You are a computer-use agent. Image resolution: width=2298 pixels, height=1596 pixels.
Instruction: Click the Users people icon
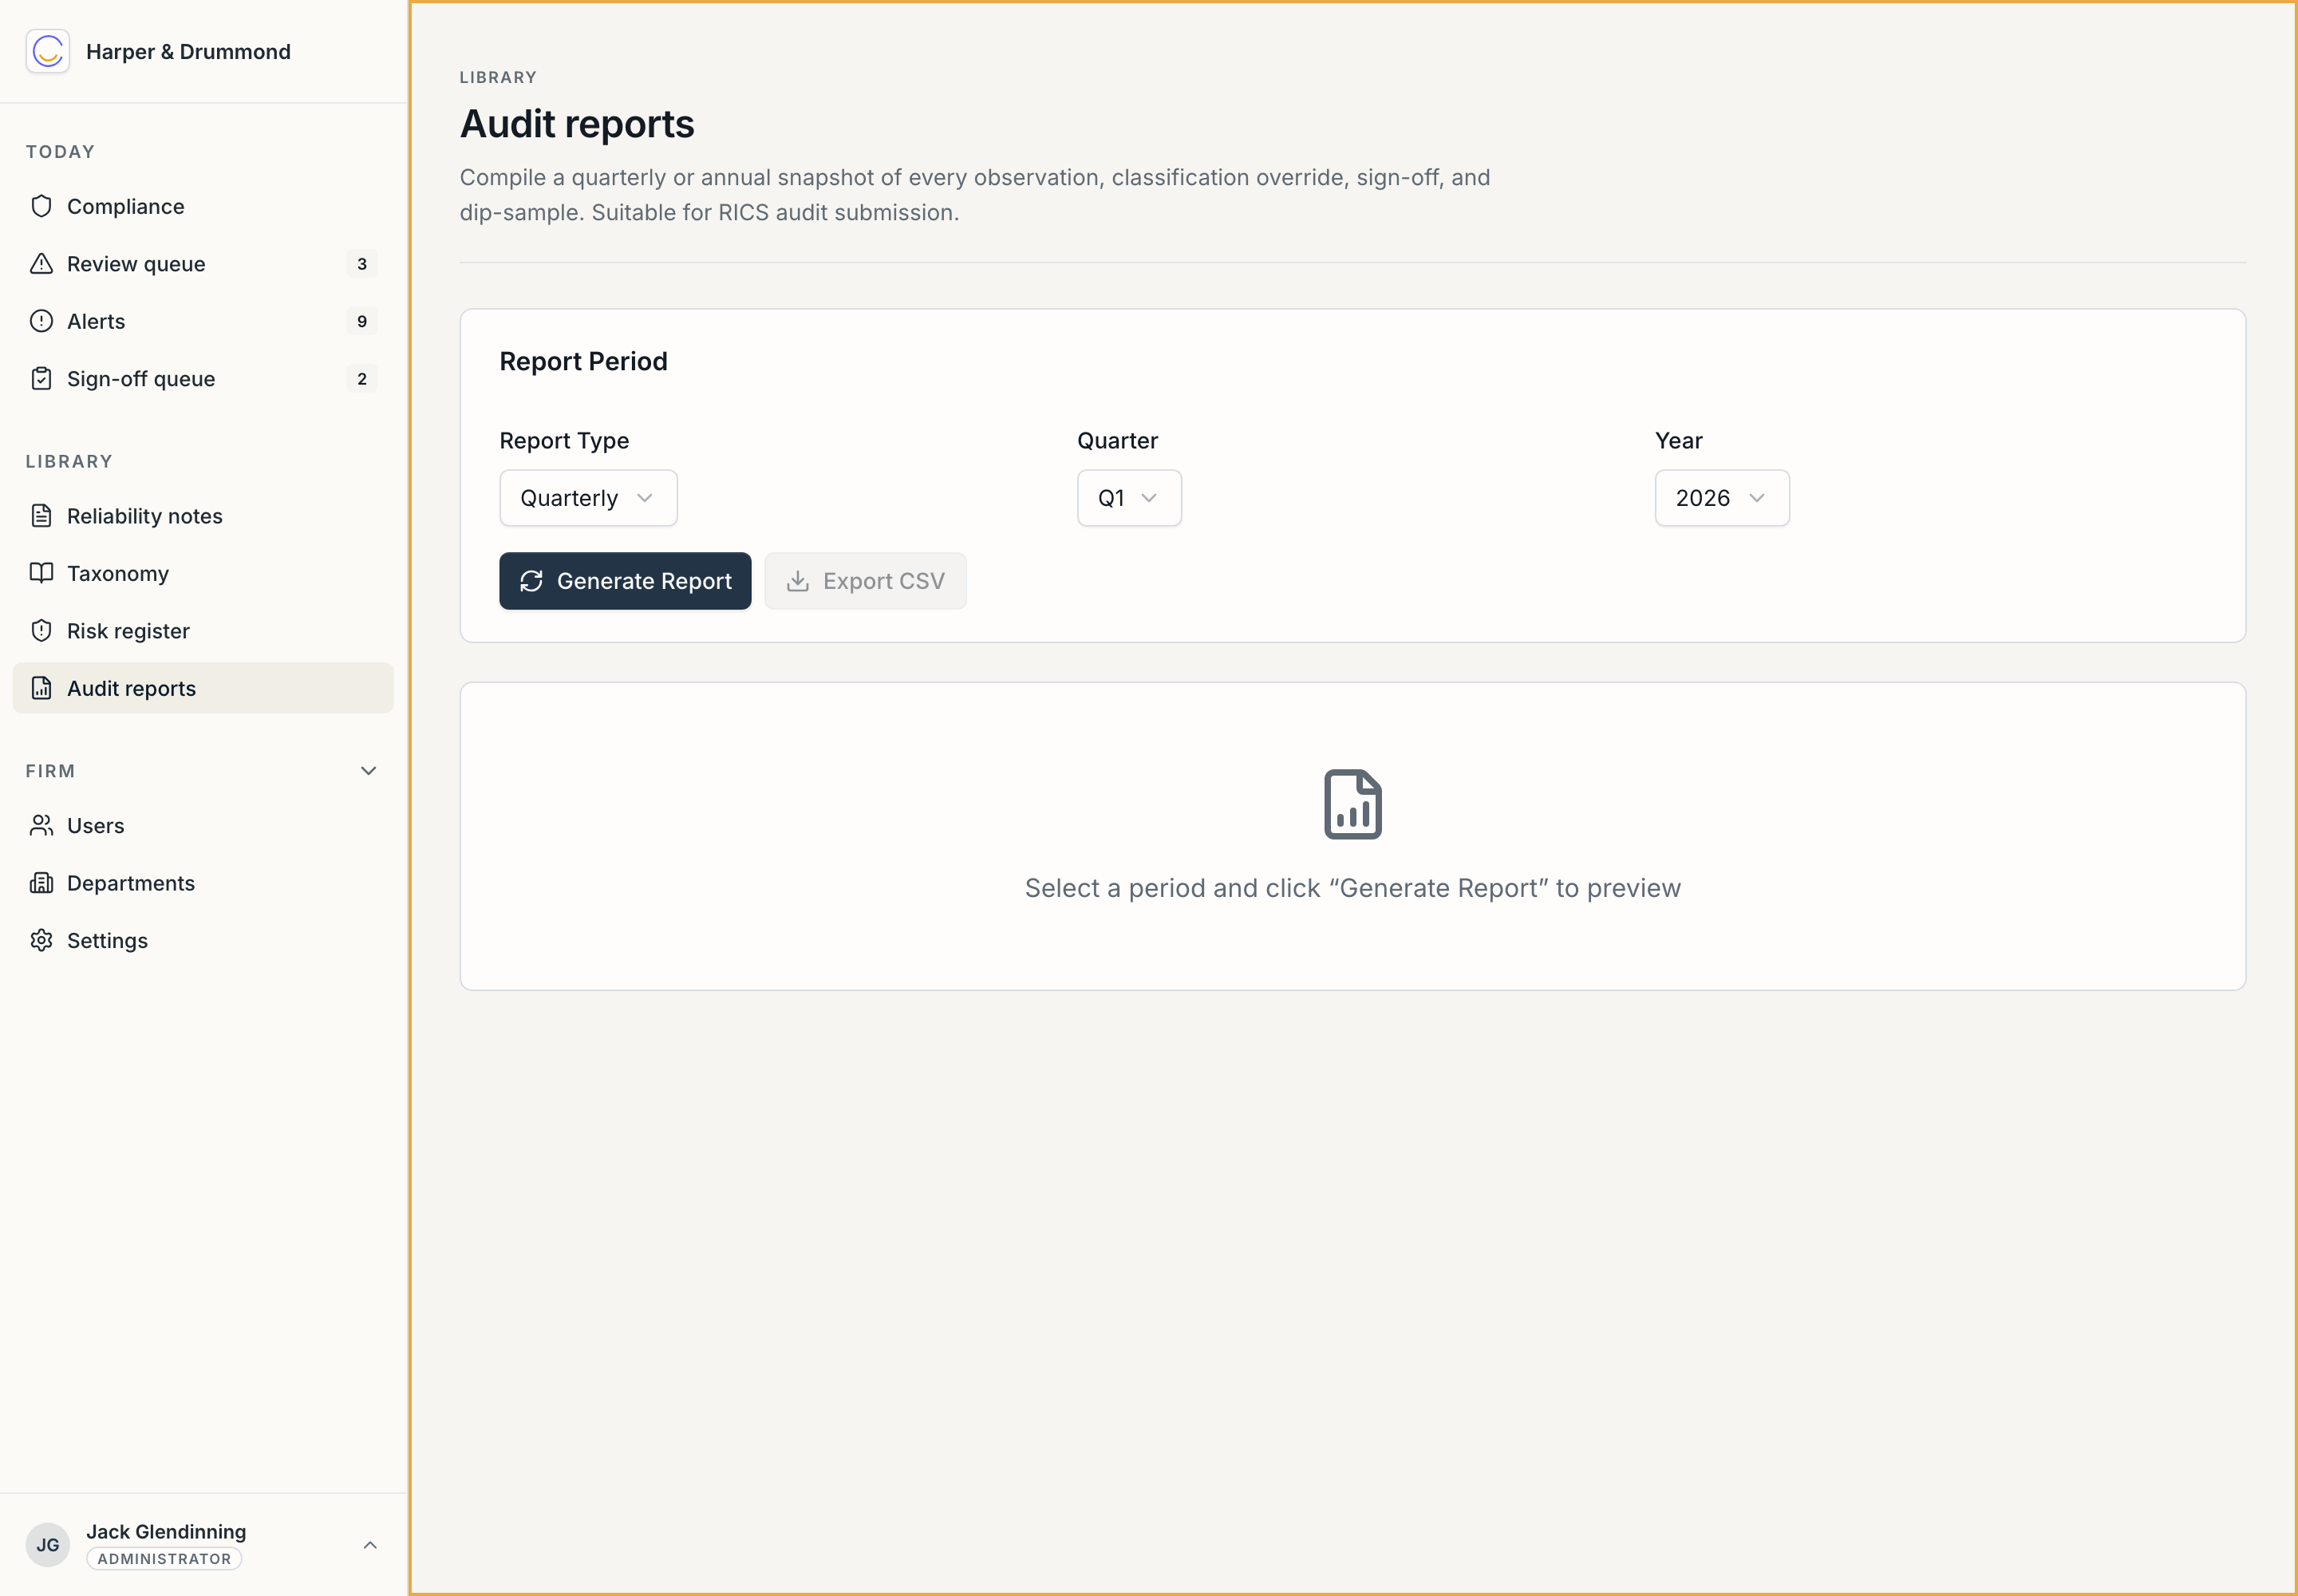tap(41, 825)
